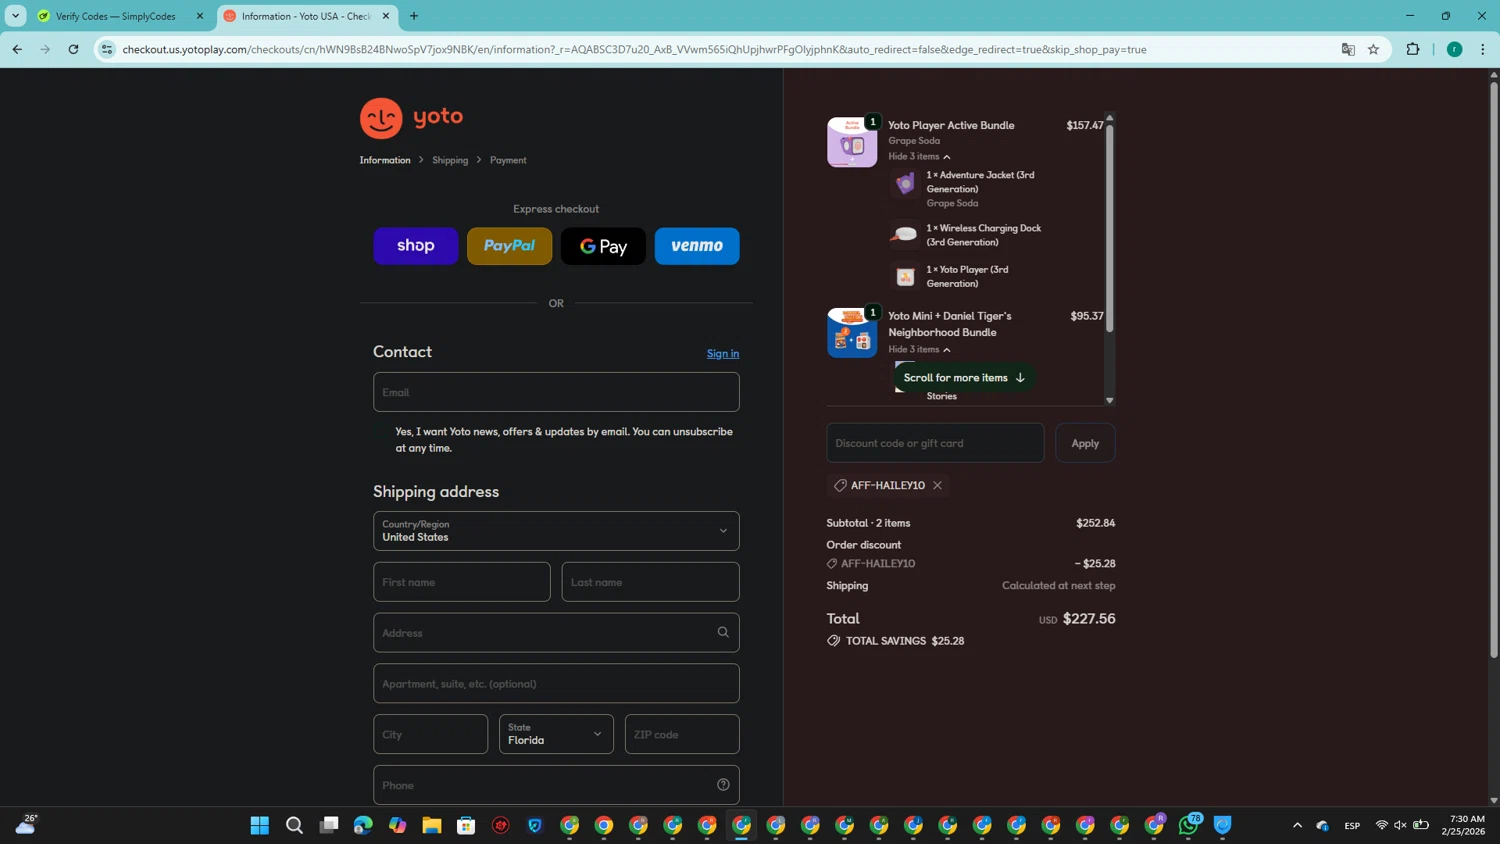
Task: Toggle Yoto news and offers checkbox
Action: coord(381,432)
